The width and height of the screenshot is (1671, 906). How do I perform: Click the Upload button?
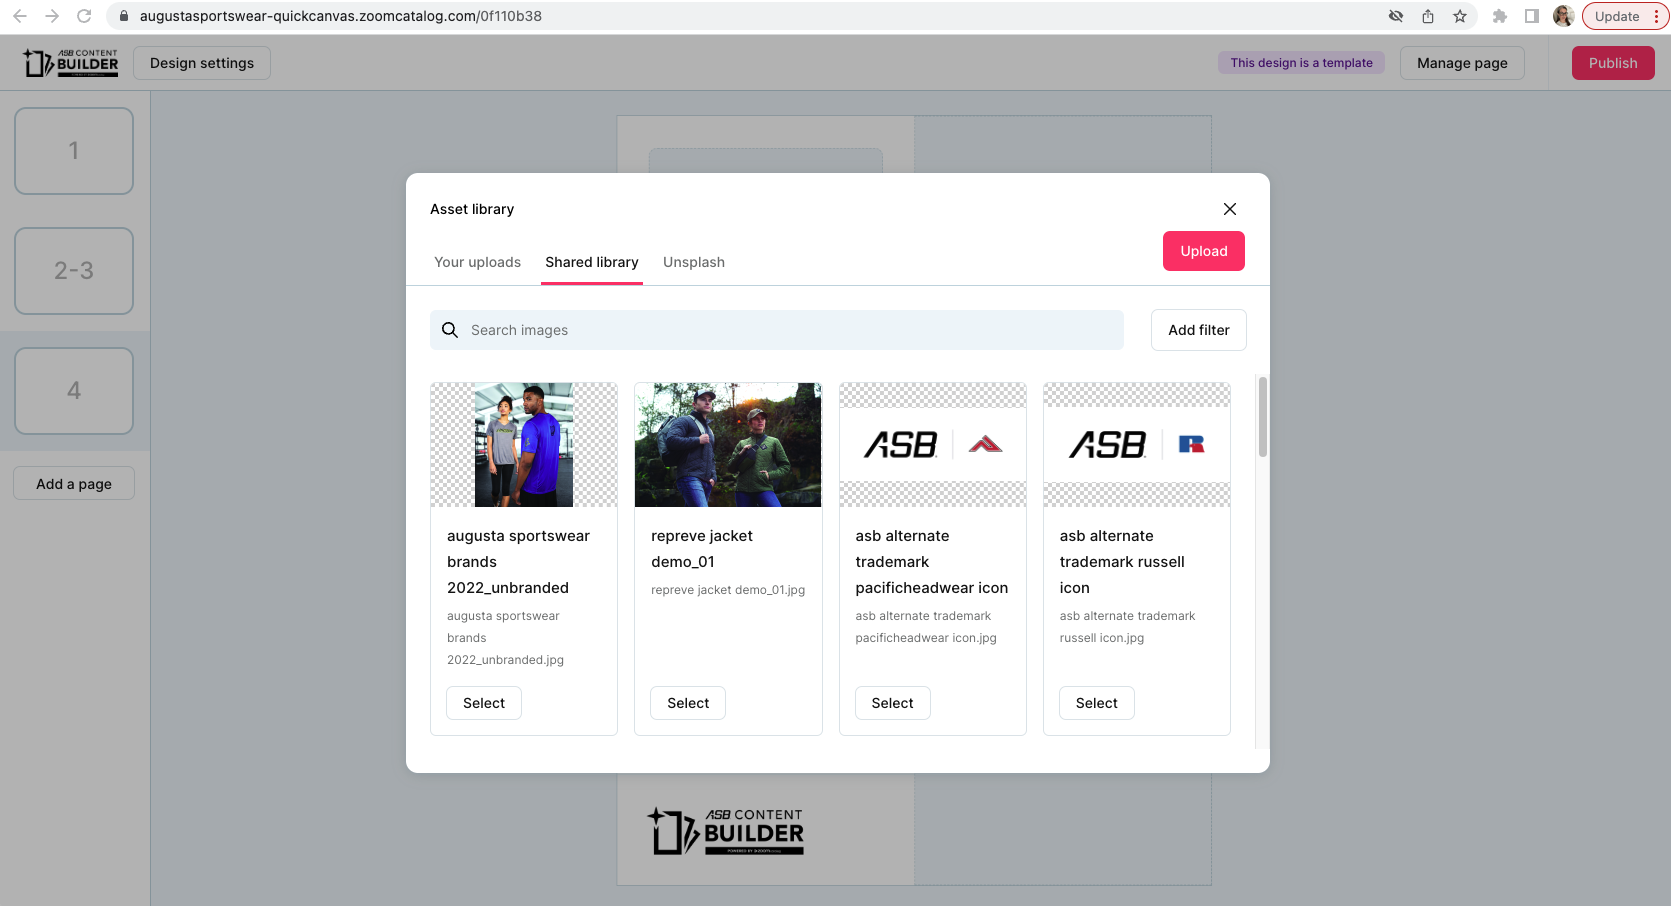1203,251
